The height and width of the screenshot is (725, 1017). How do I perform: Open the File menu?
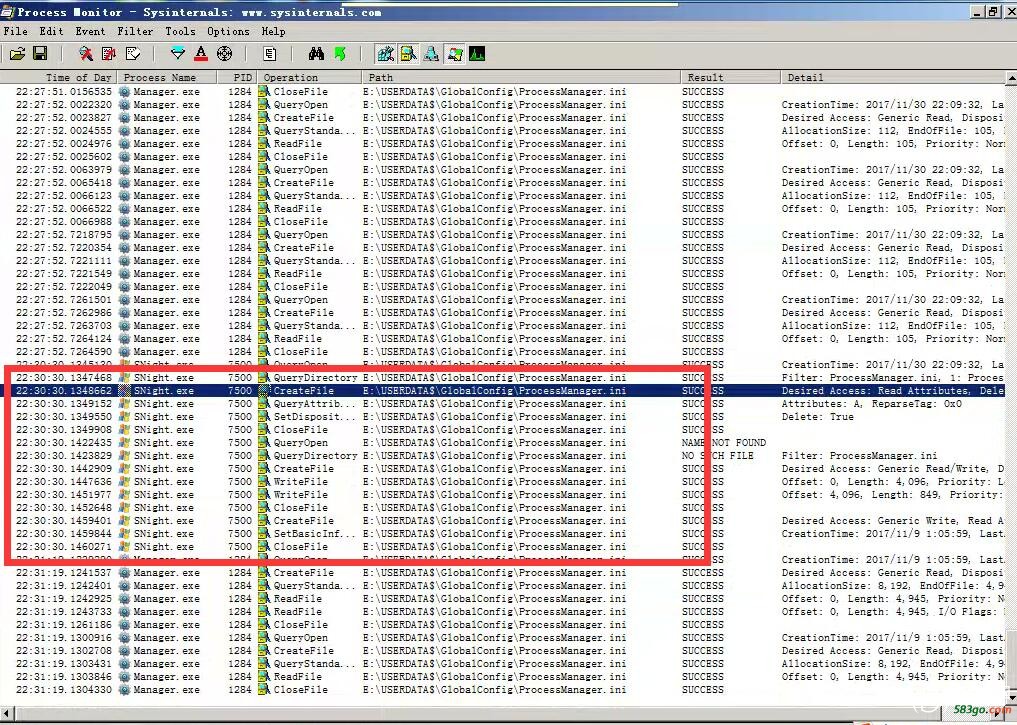coord(16,31)
